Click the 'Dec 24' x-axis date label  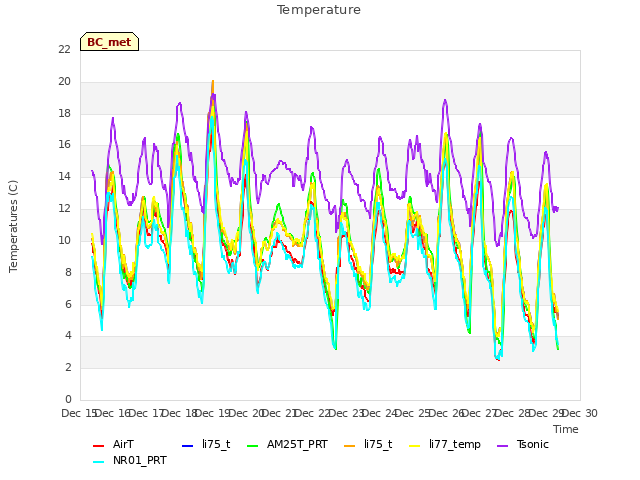(x=380, y=413)
